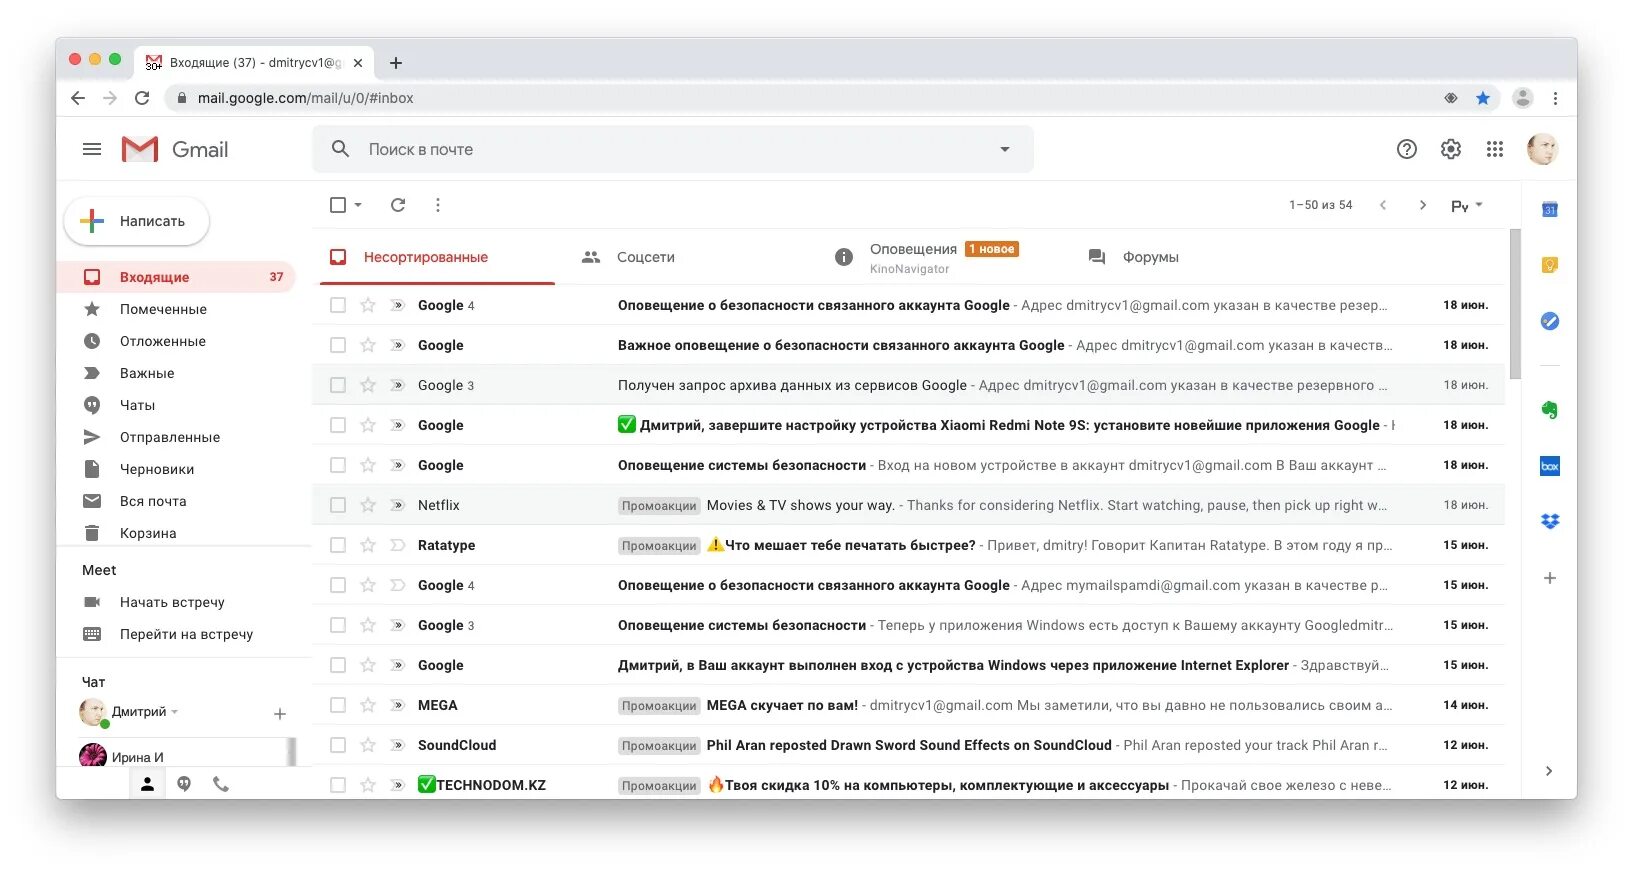Image resolution: width=1633 pixels, height=873 pixels.
Task: Expand the select-all dropdown arrow
Action: [x=358, y=205]
